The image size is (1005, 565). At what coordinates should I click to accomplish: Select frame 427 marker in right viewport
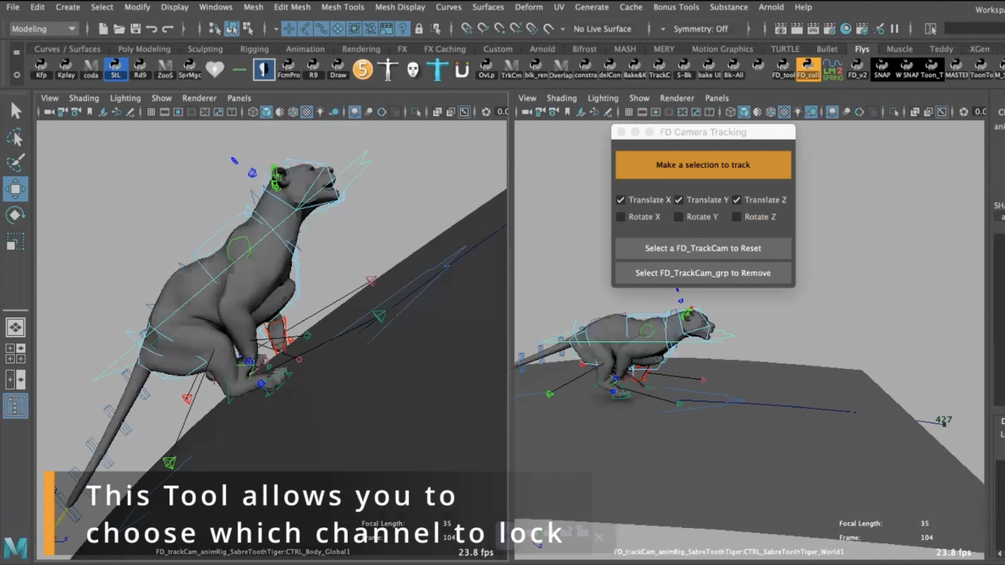(943, 420)
